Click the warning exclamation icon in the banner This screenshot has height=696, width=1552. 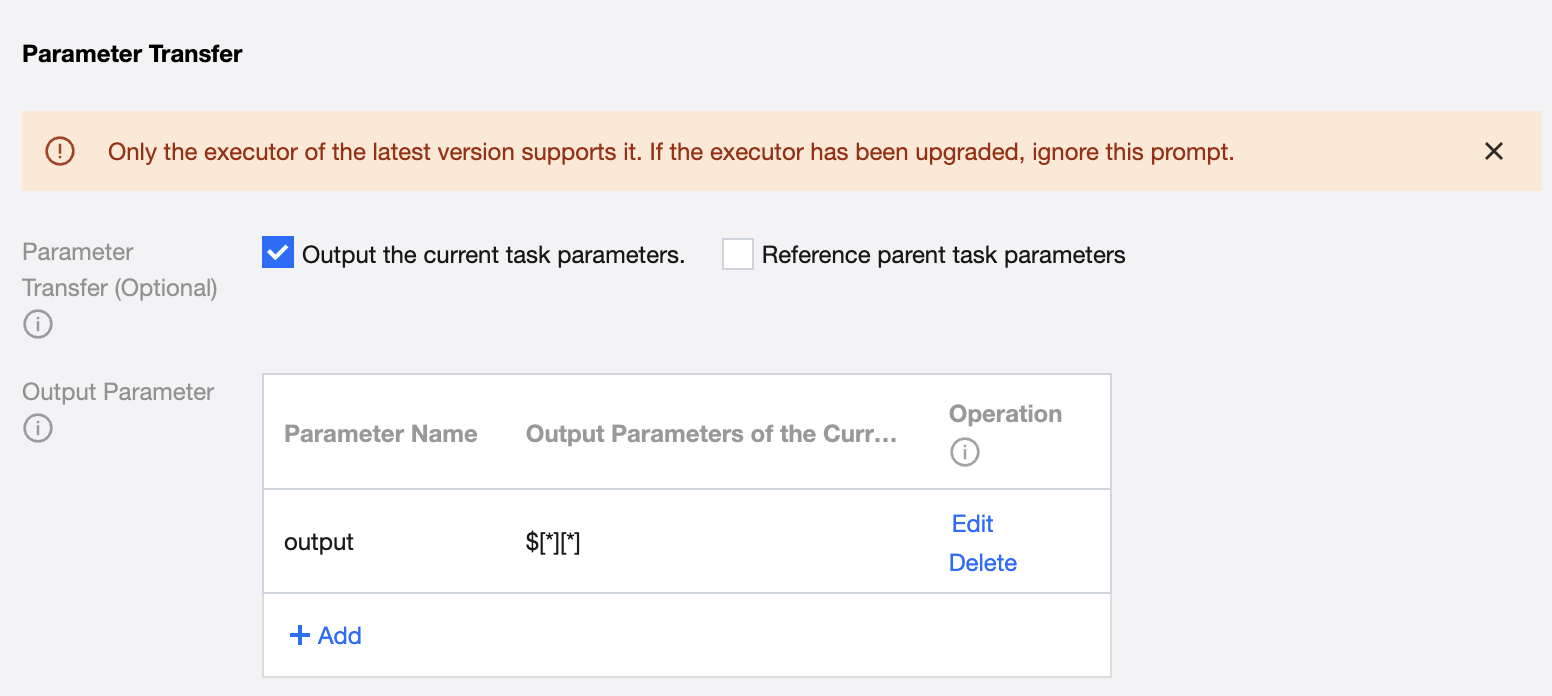pos(60,151)
